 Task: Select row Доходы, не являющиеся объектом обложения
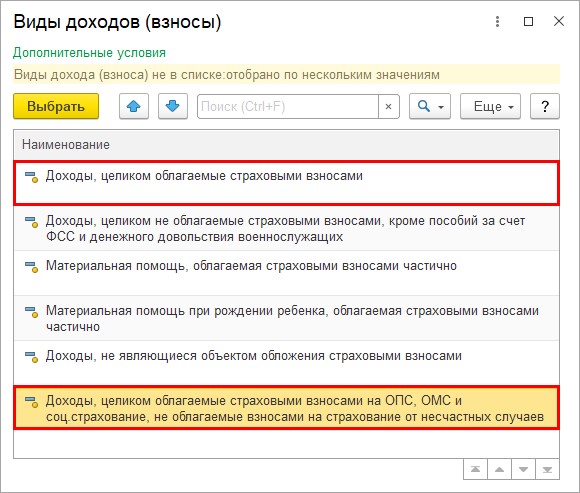tap(286, 363)
